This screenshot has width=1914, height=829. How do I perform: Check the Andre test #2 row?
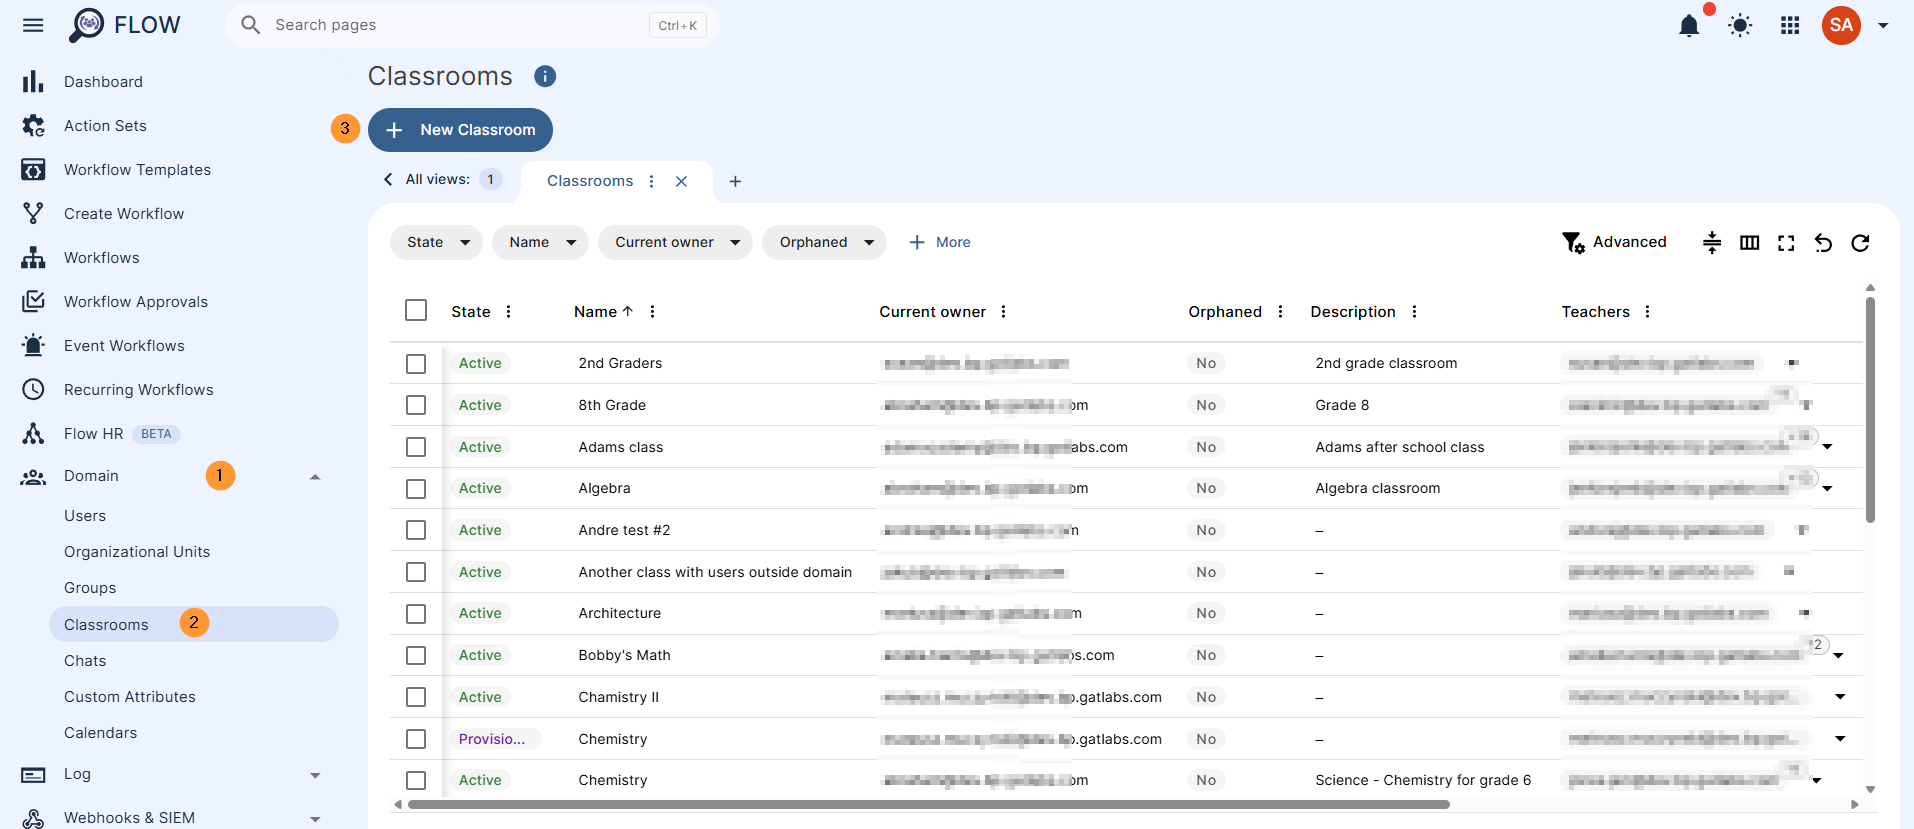pyautogui.click(x=416, y=530)
